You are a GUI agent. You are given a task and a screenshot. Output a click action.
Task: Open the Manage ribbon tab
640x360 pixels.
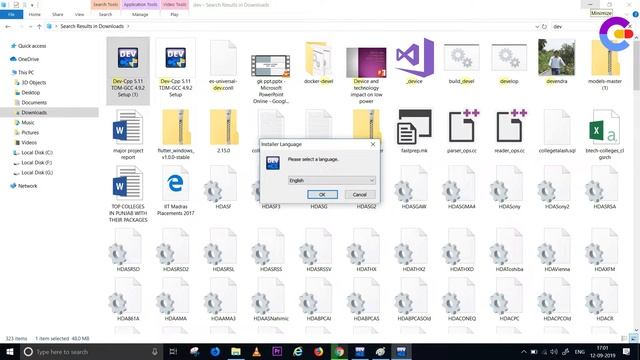point(140,14)
